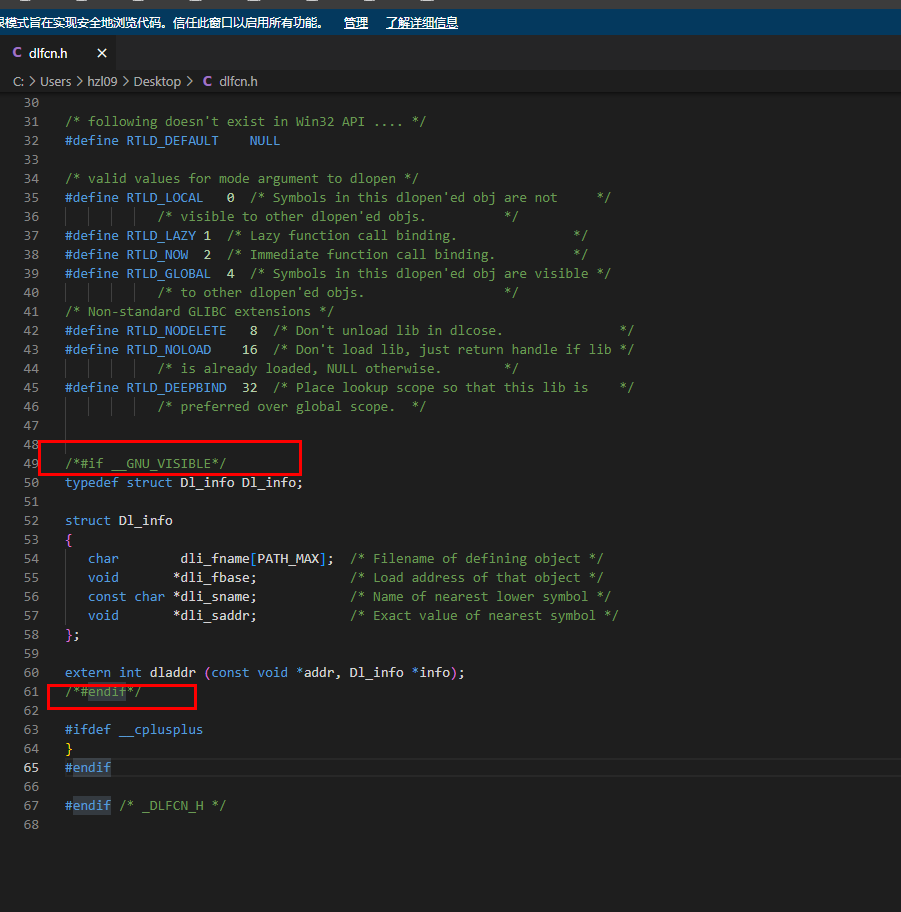This screenshot has width=901, height=912.
Task: Place cursor on RTLD_DEEPBIND definition
Action: (176, 387)
